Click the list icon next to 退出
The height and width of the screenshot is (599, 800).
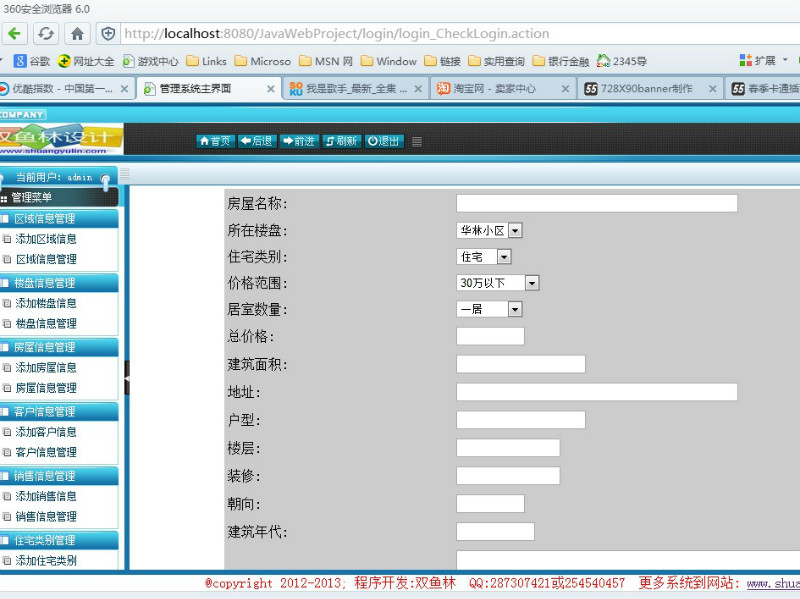pos(417,142)
